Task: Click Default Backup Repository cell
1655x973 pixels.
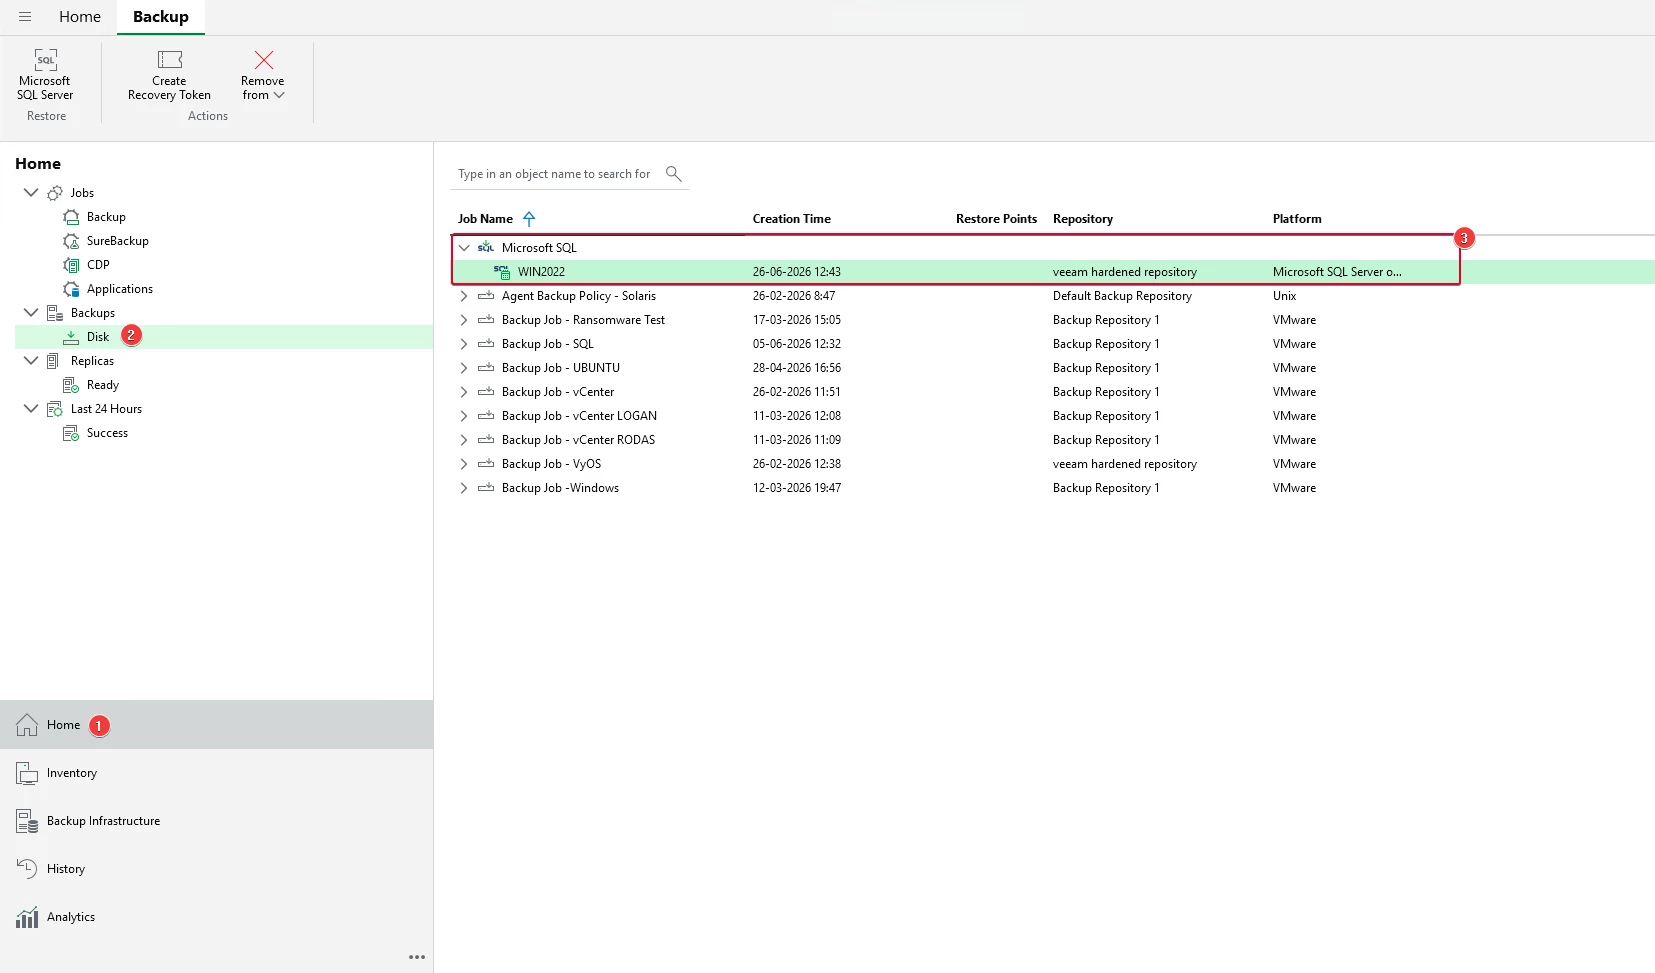Action: click(1122, 296)
